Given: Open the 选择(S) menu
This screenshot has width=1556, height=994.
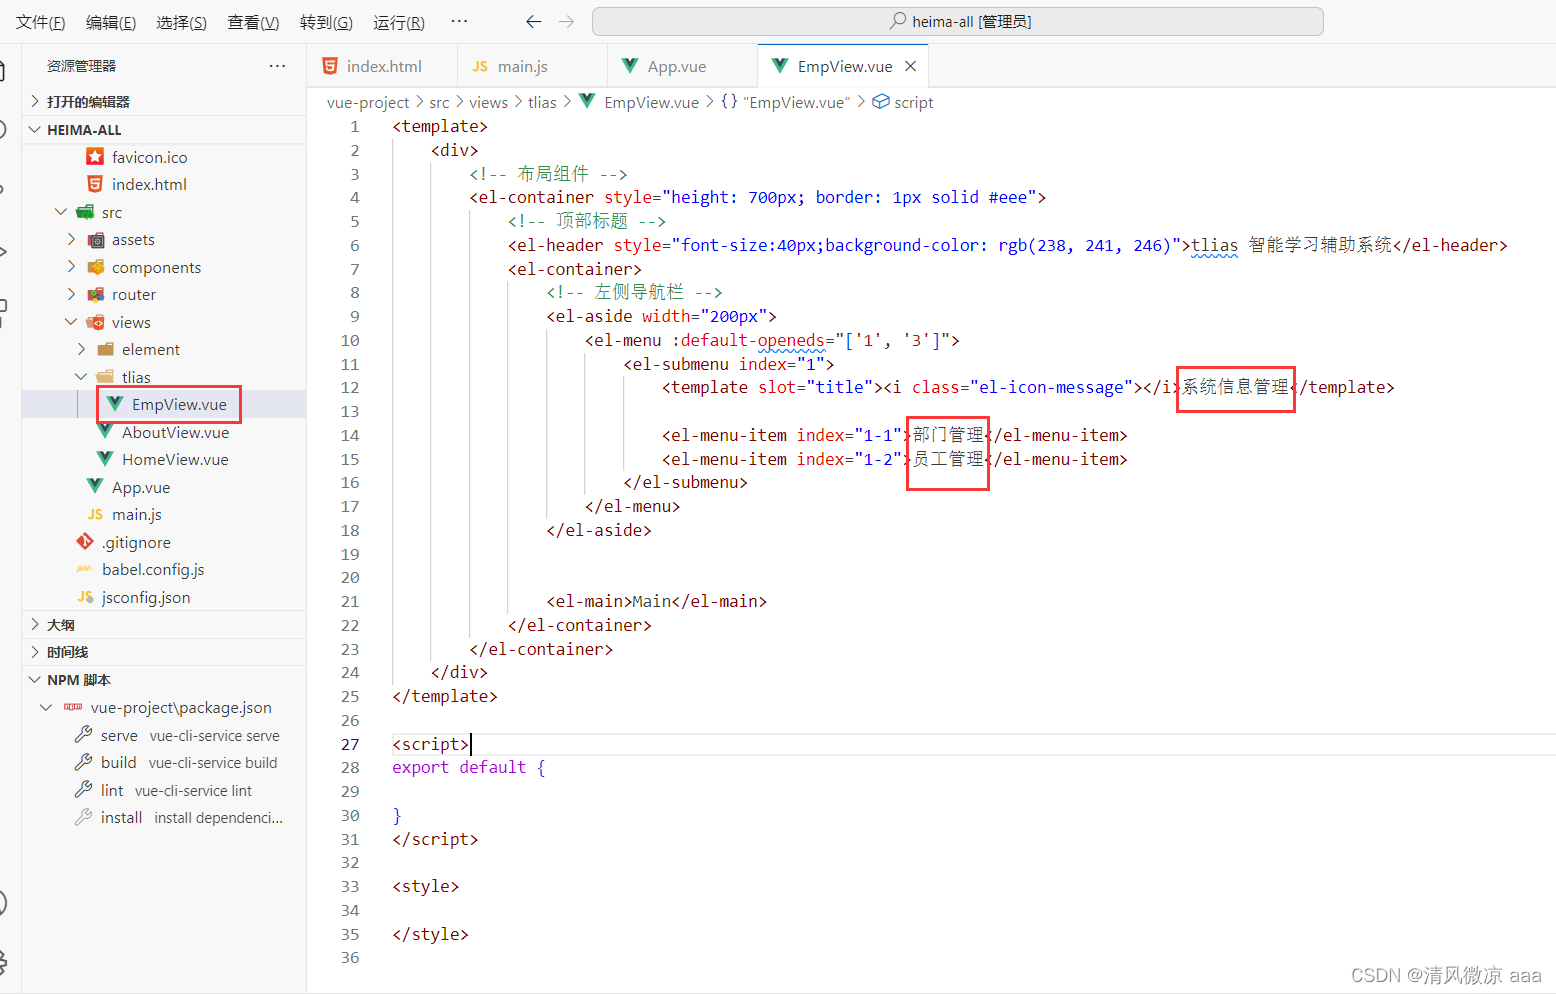Looking at the screenshot, I should [181, 22].
